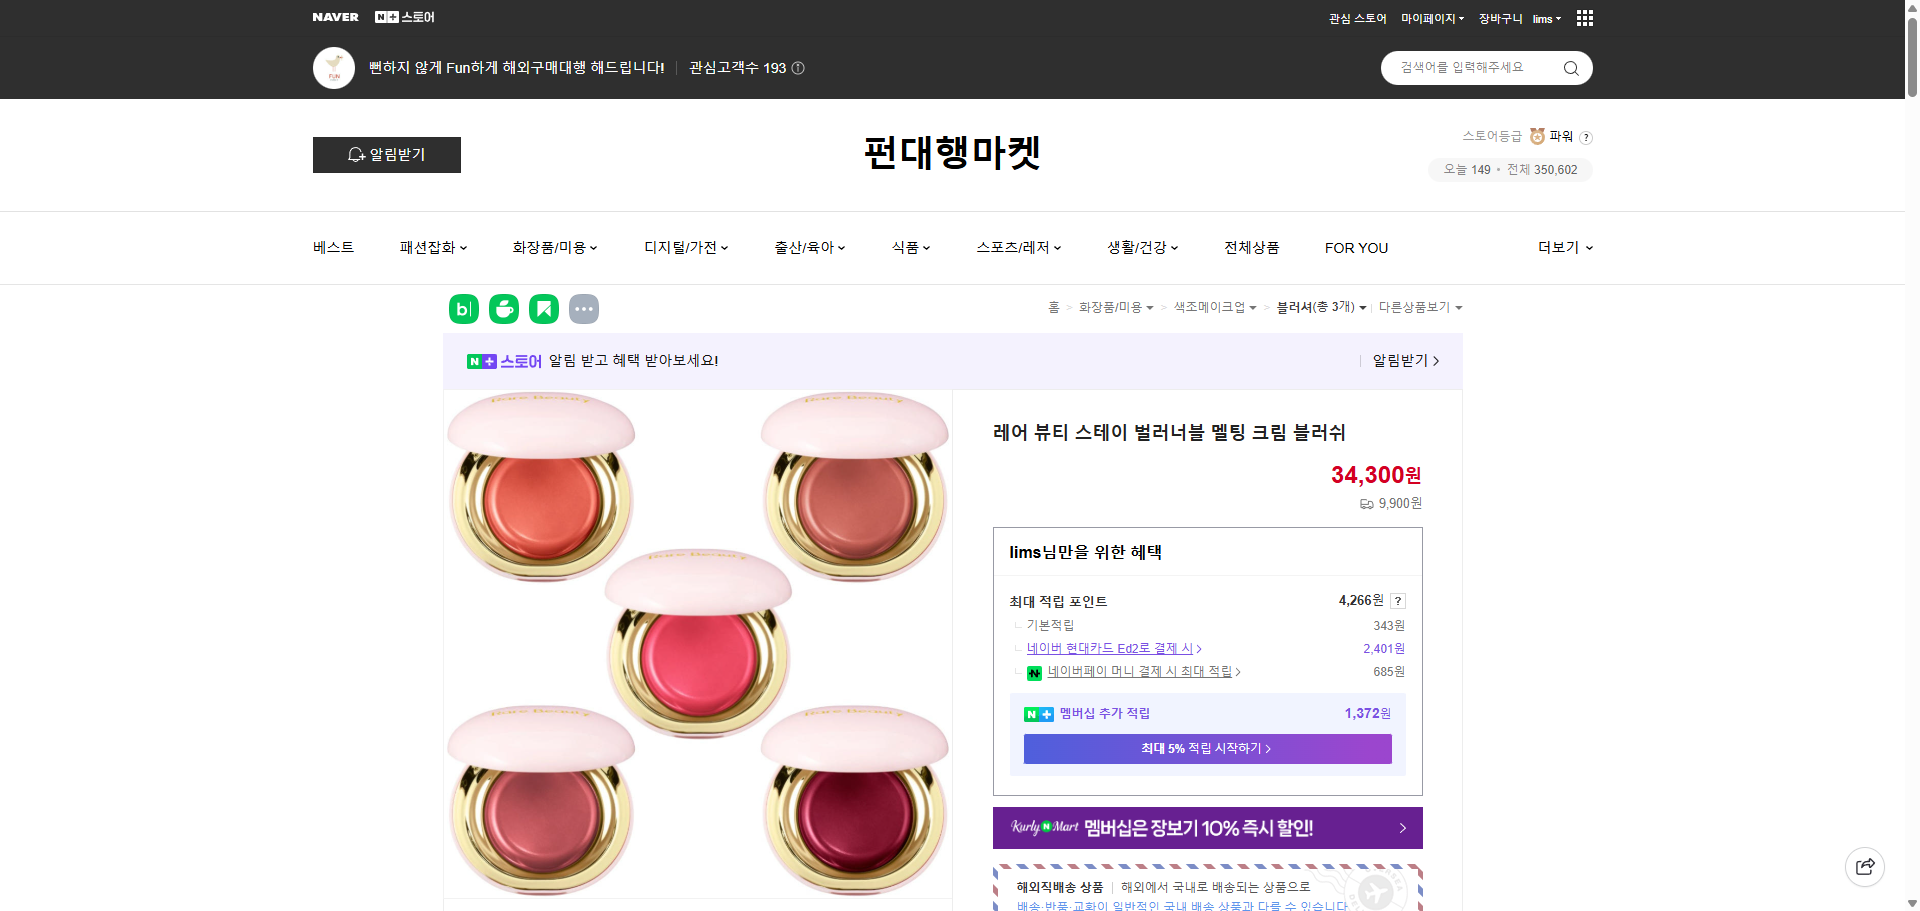Click the 알림받기 notification button
This screenshot has width=1920, height=911.
click(x=386, y=155)
